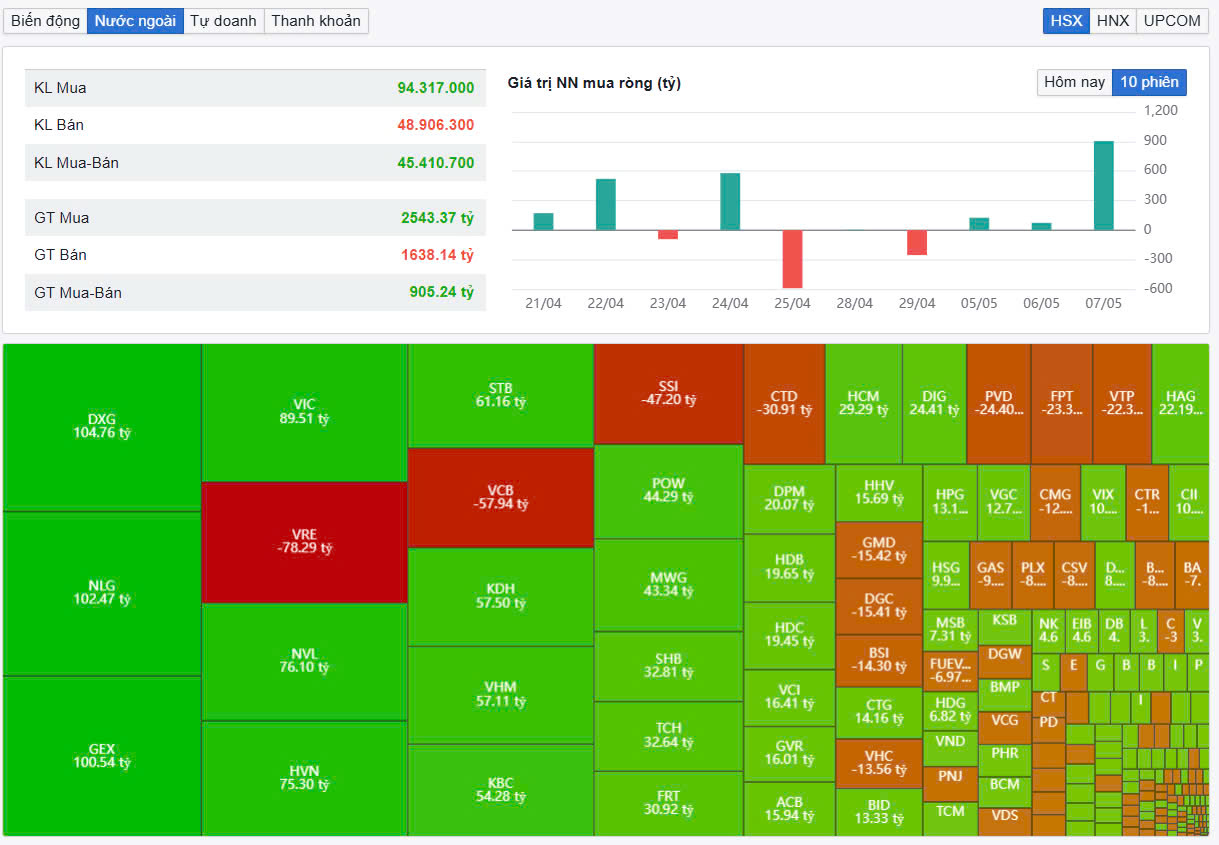The height and width of the screenshot is (845, 1219).
Task: Open the VIC 89.51 tỷ tile
Action: pos(304,412)
